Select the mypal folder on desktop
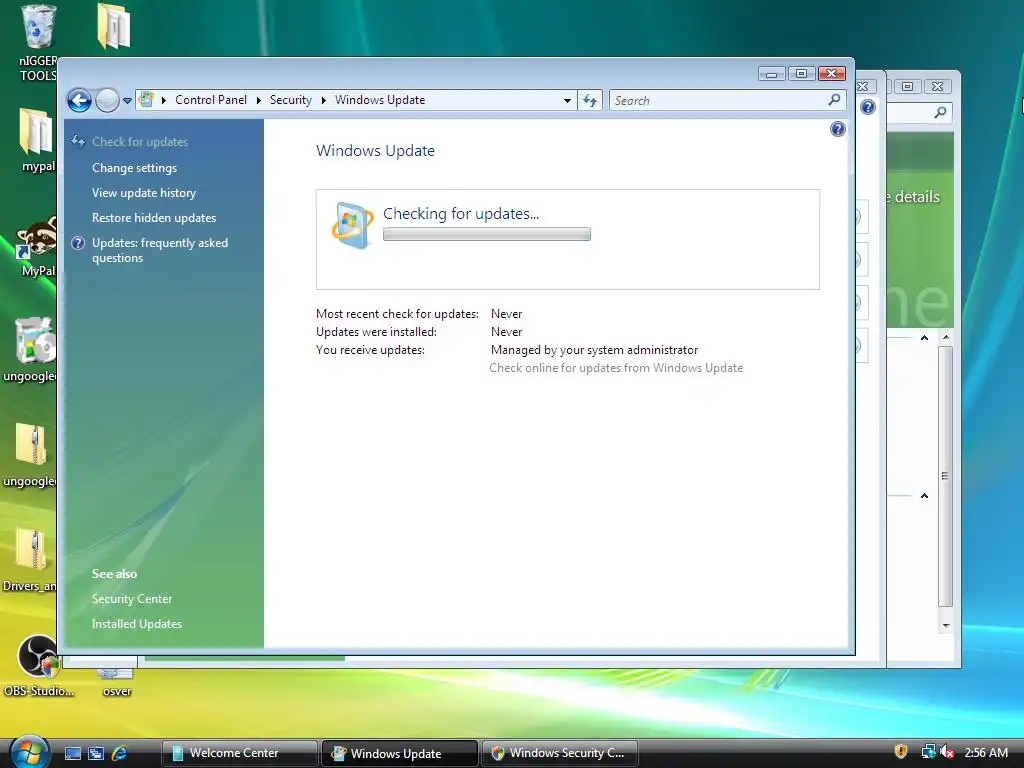Screen dimensions: 1024x768 (36, 131)
